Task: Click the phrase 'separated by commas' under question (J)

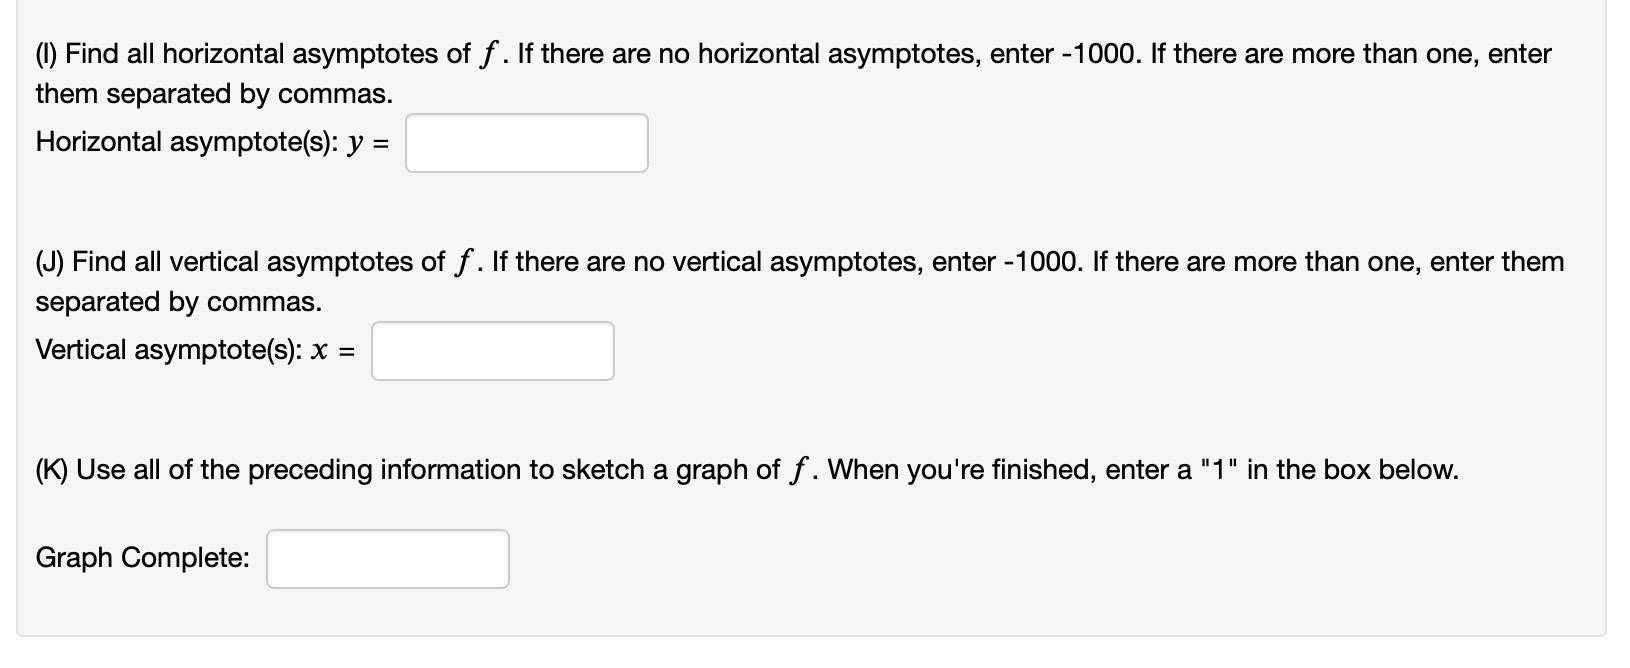Action: tap(176, 301)
